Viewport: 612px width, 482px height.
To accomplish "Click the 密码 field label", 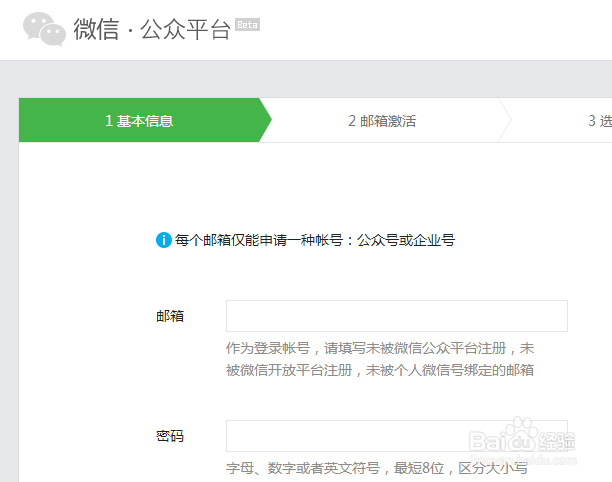I will tap(170, 436).
